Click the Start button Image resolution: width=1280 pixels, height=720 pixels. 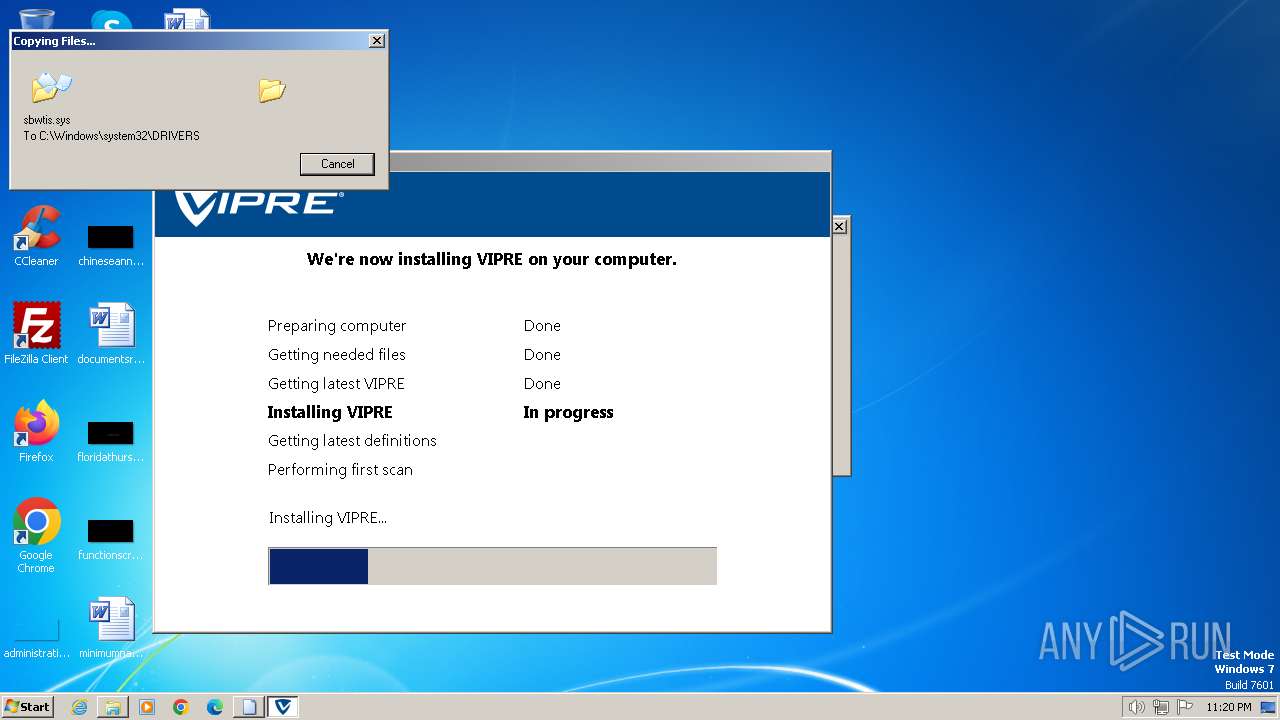[27, 706]
